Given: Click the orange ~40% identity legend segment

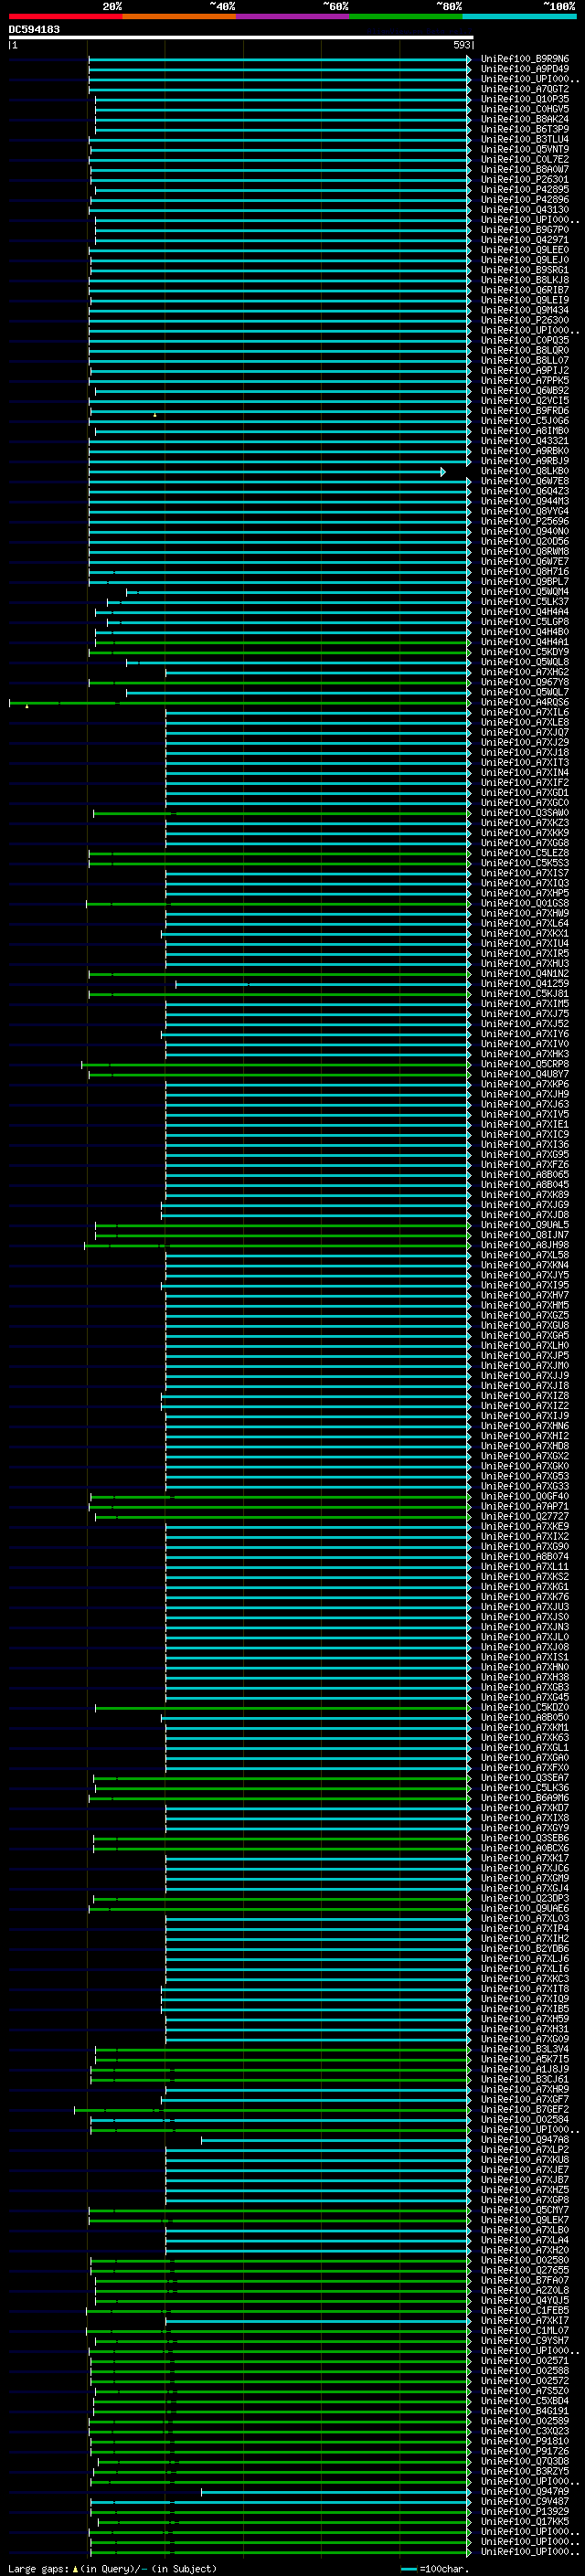Looking at the screenshot, I should pos(179,16).
